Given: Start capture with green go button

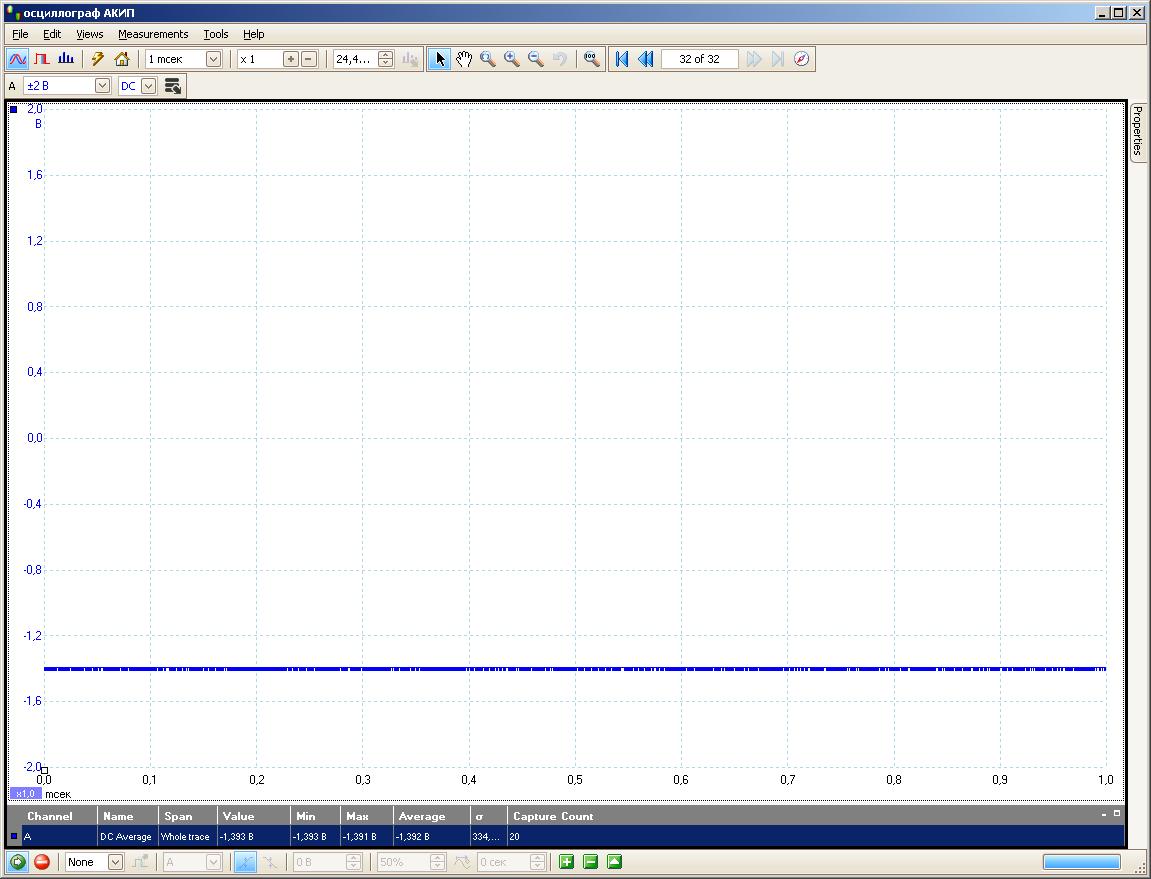Looking at the screenshot, I should pyautogui.click(x=18, y=862).
